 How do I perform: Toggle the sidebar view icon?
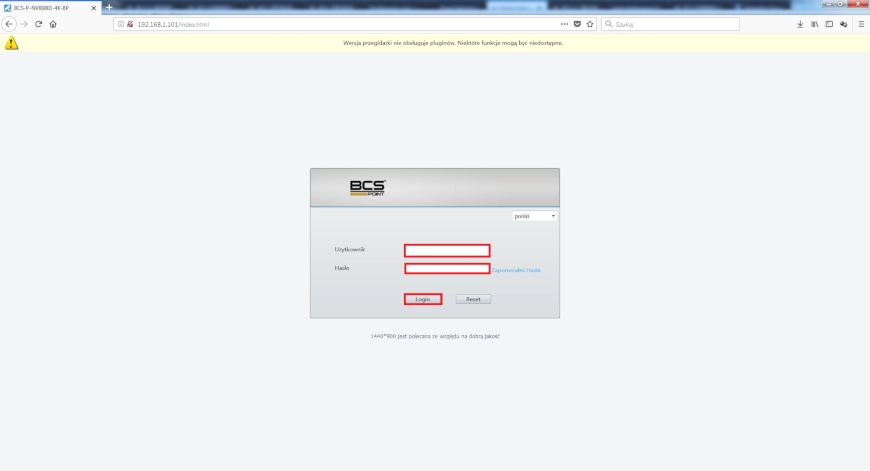(829, 24)
